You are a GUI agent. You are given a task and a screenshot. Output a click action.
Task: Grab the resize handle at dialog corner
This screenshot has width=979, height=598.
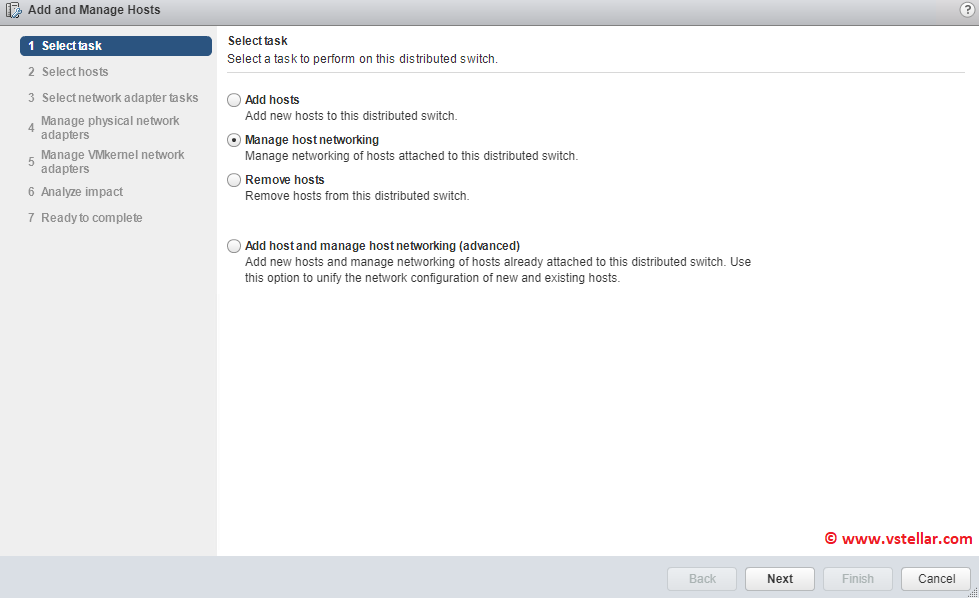pos(972,592)
